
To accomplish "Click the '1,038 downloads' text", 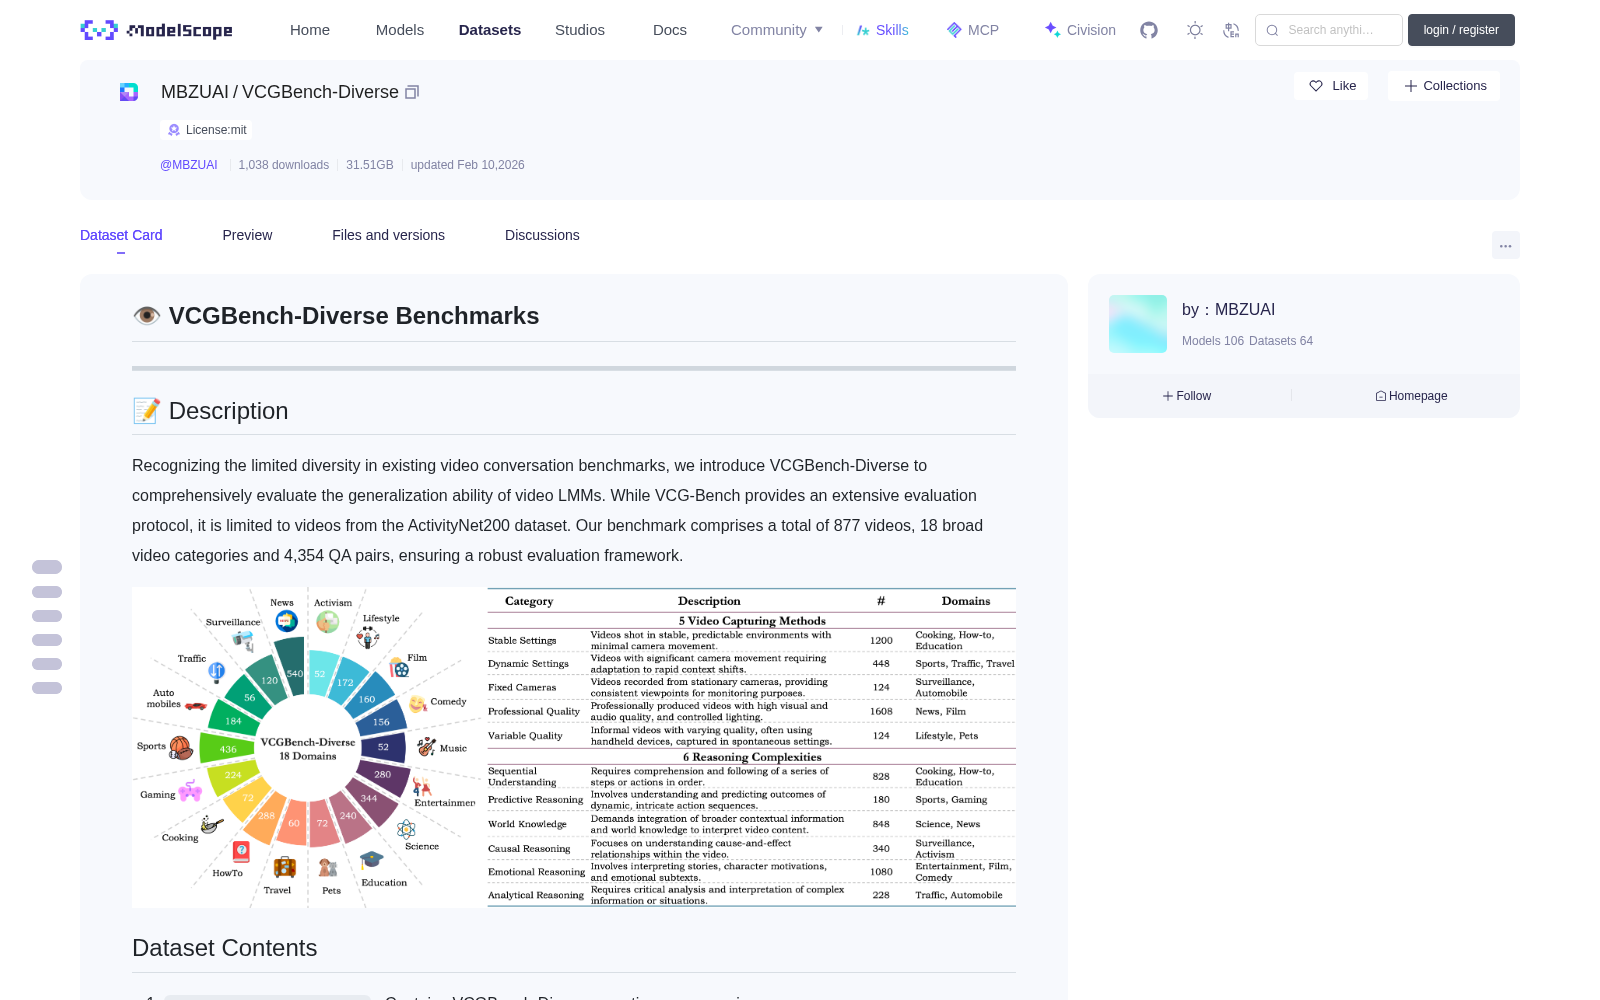I will click(x=284, y=165).
